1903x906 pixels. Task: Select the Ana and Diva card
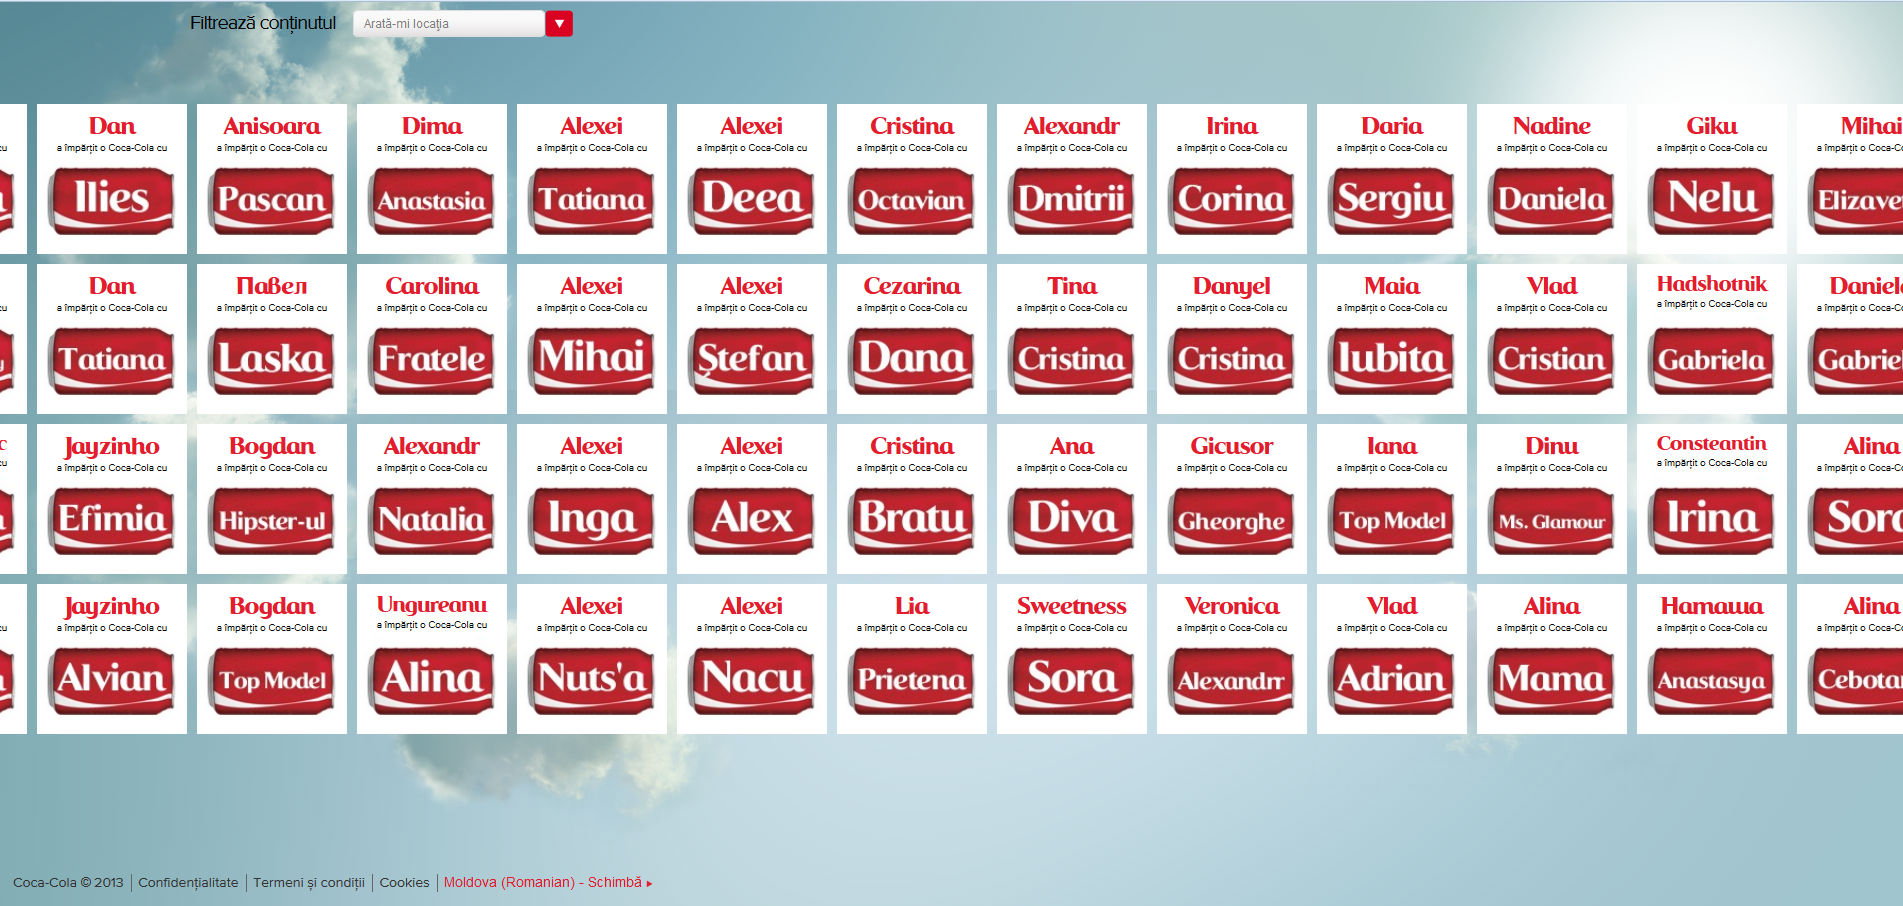click(x=1072, y=499)
